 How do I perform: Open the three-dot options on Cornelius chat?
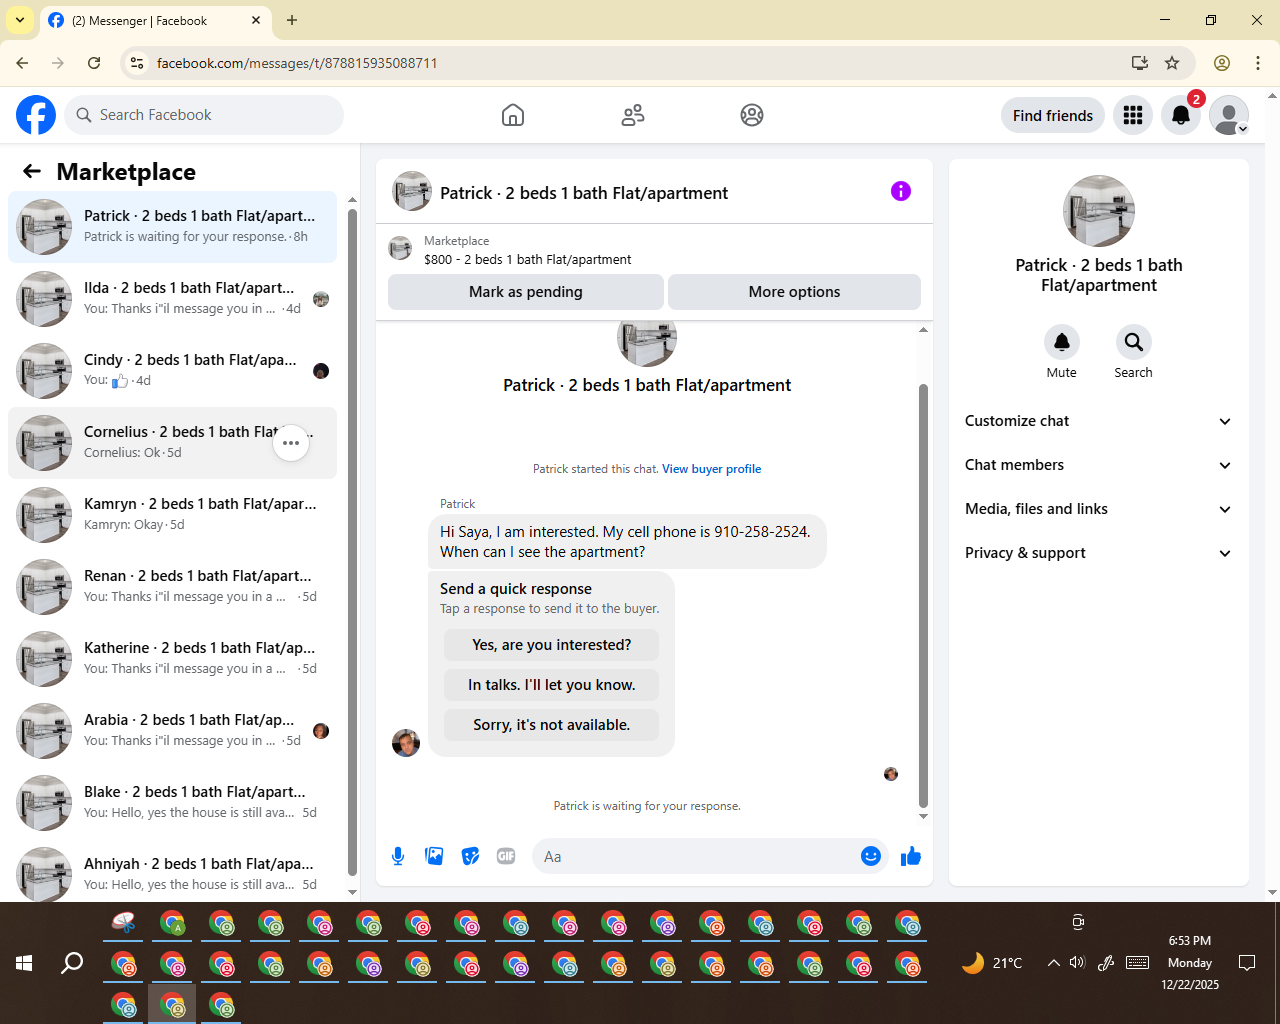pyautogui.click(x=291, y=443)
